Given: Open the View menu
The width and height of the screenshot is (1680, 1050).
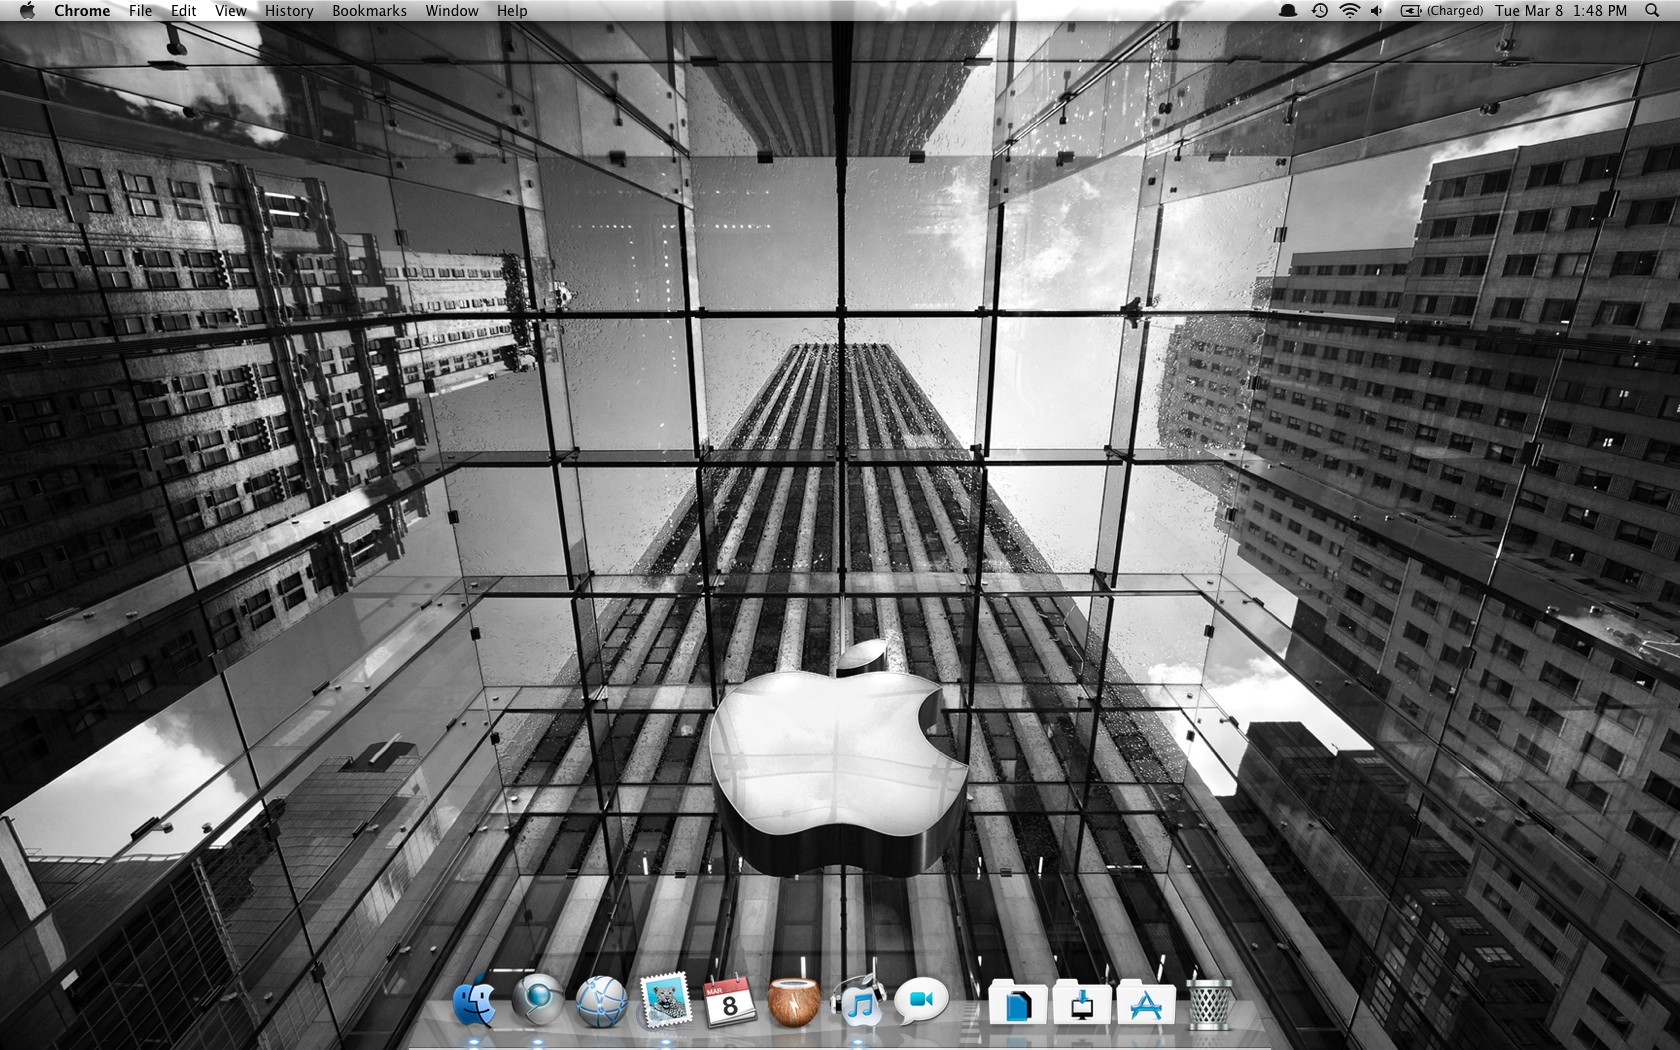Looking at the screenshot, I should pos(230,10).
